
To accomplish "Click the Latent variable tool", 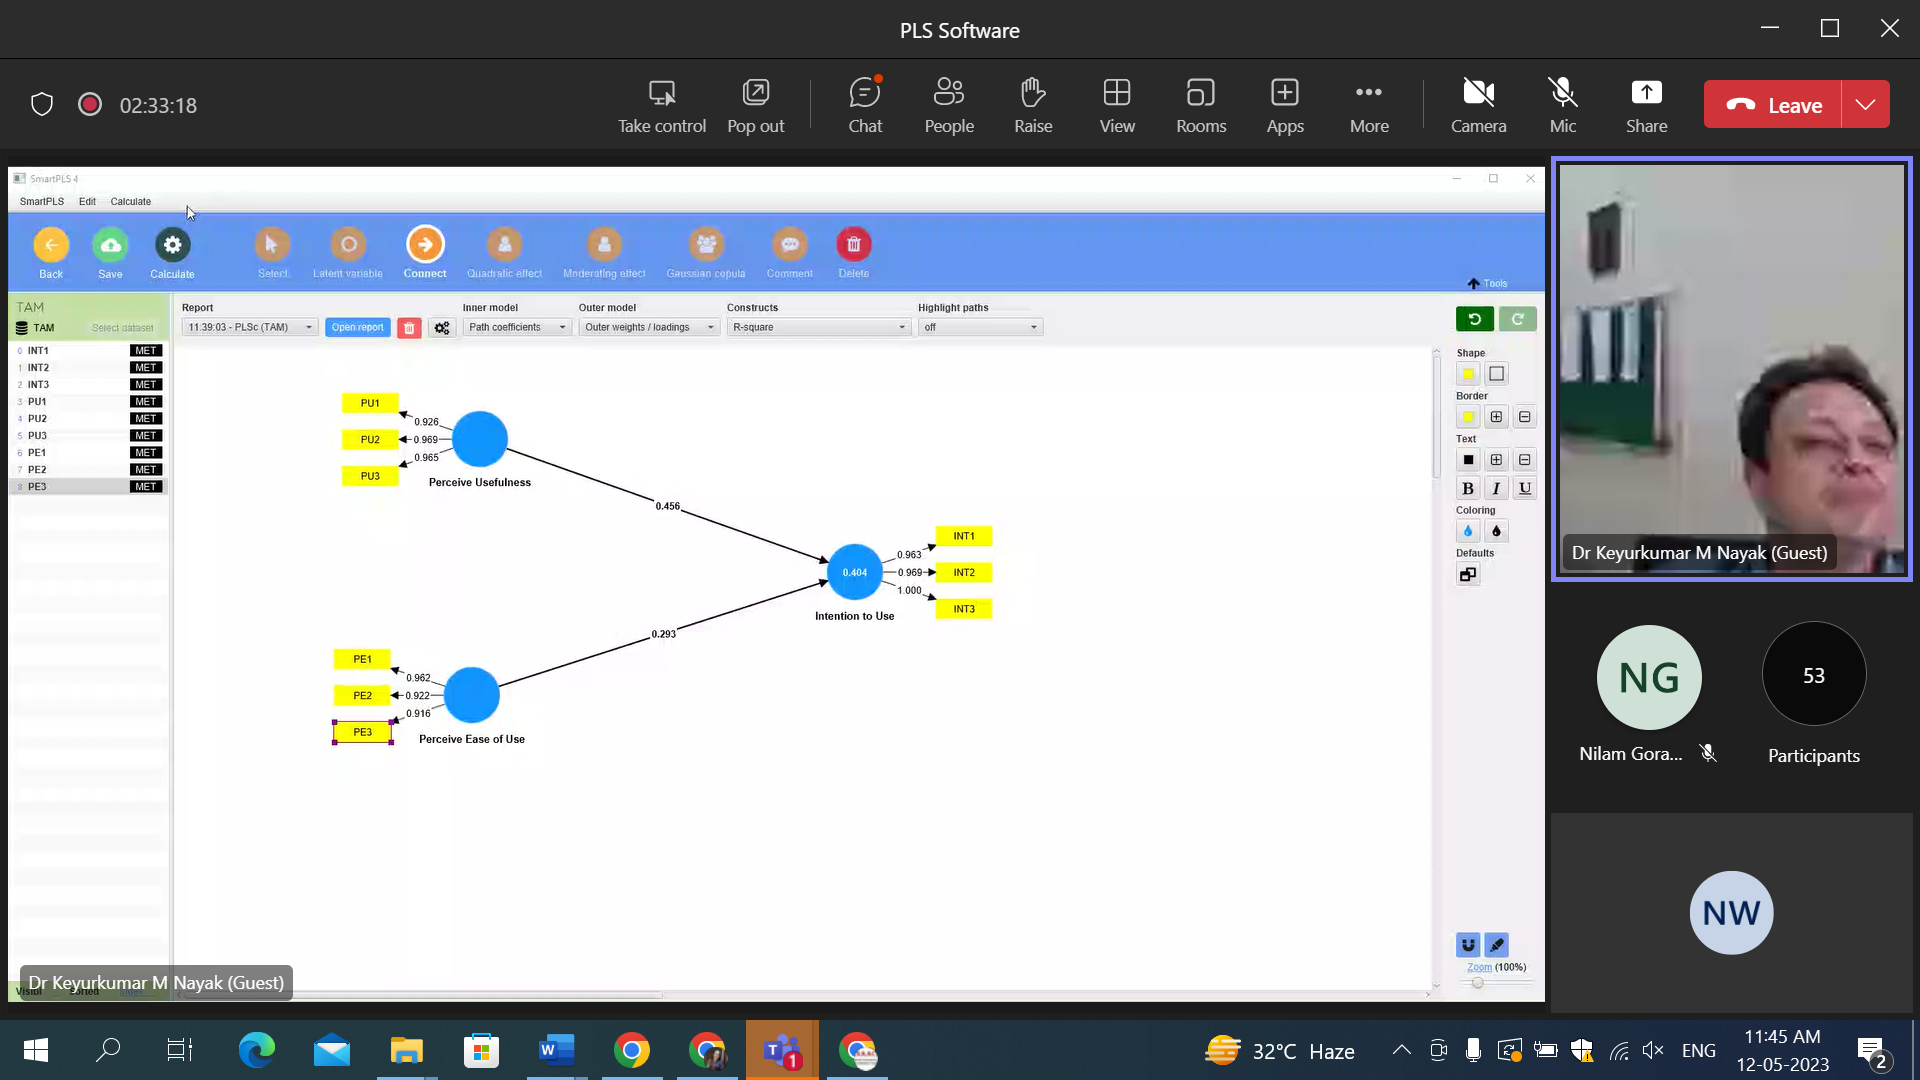I will (348, 245).
